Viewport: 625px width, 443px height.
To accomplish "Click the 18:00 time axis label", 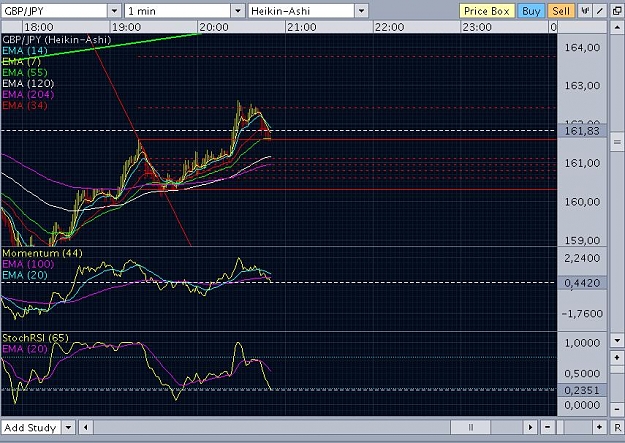I will pyautogui.click(x=38, y=27).
